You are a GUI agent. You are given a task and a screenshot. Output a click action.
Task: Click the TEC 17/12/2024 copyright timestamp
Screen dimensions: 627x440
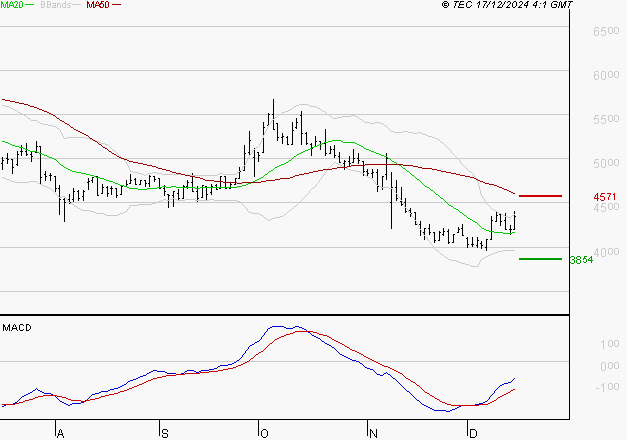tap(507, 5)
